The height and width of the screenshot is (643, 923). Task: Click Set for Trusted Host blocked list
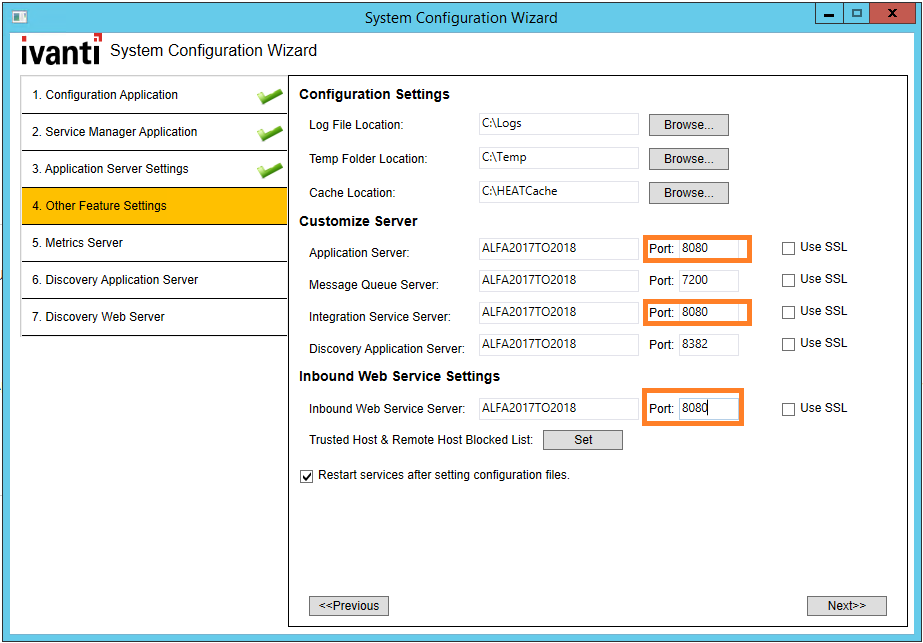point(582,439)
